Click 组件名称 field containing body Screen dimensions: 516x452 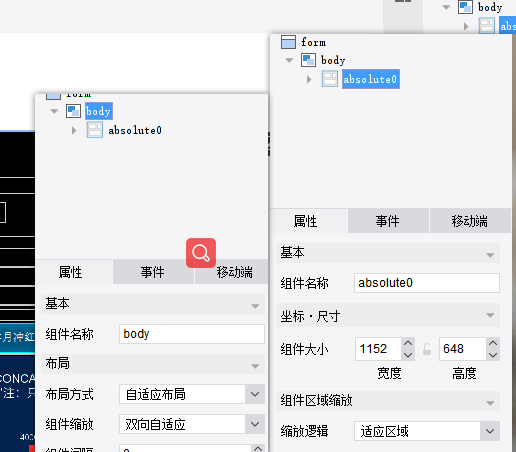point(192,334)
